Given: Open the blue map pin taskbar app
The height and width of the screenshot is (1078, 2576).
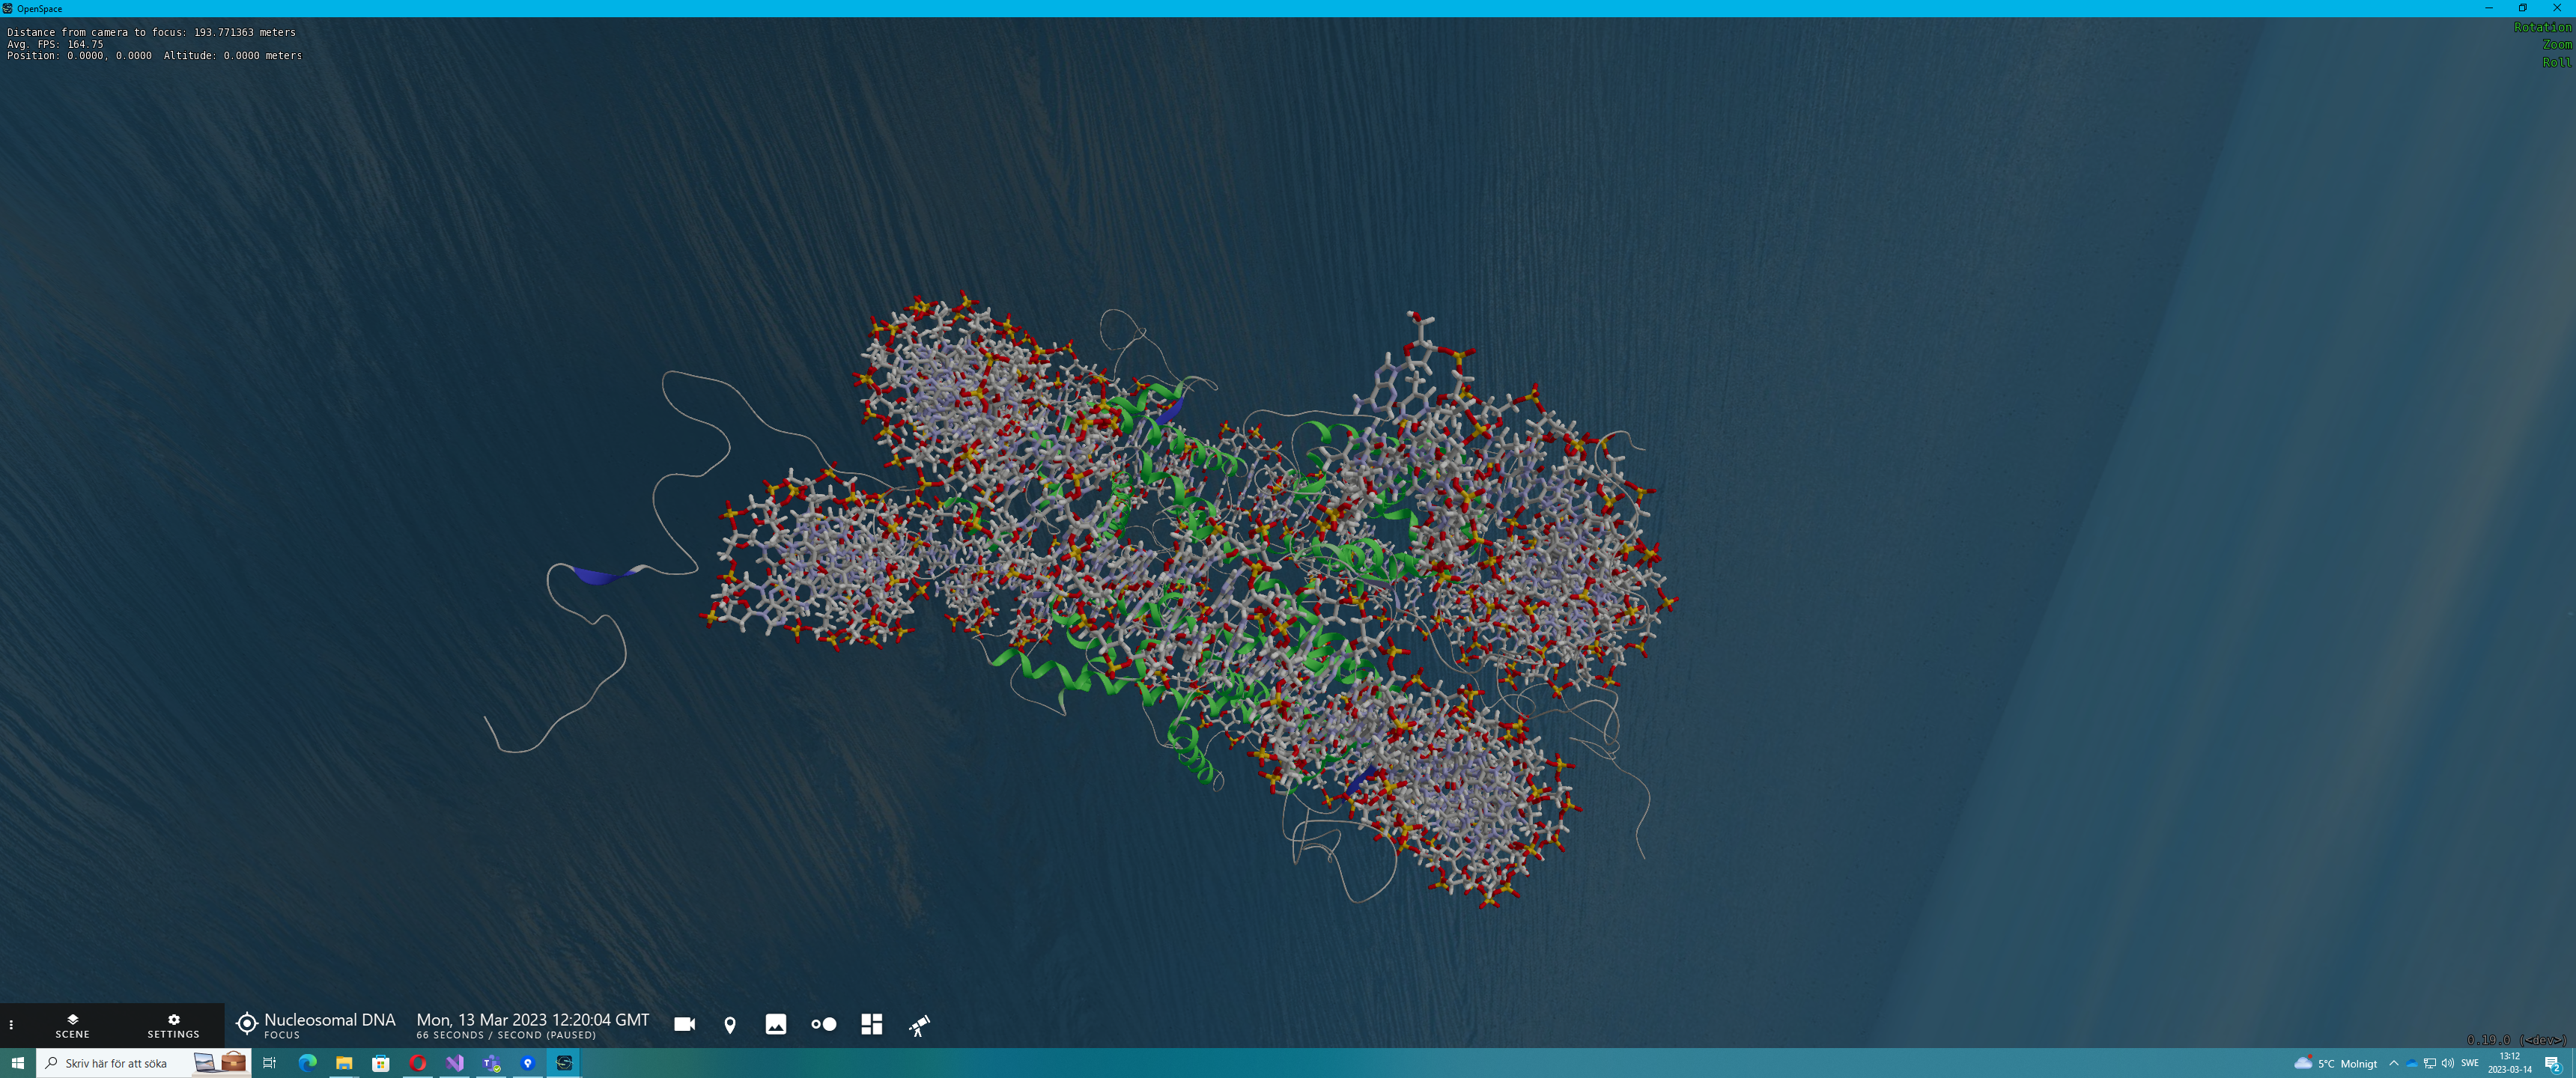Looking at the screenshot, I should click(x=528, y=1063).
